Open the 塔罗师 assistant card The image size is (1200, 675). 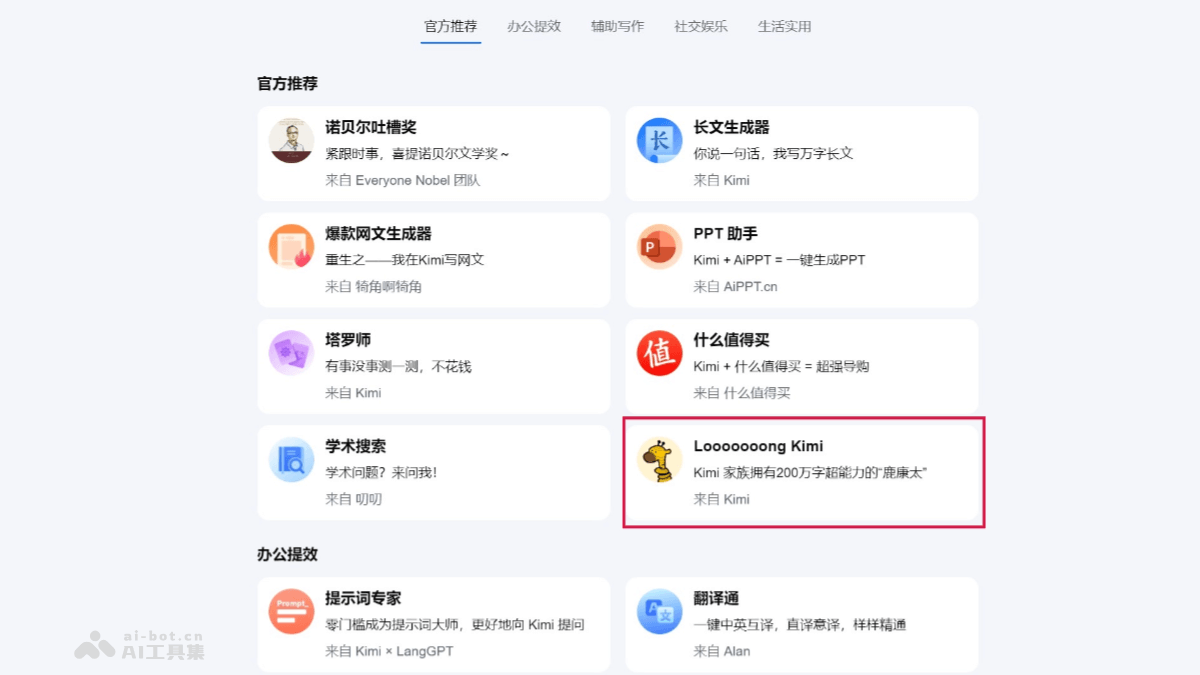point(434,366)
